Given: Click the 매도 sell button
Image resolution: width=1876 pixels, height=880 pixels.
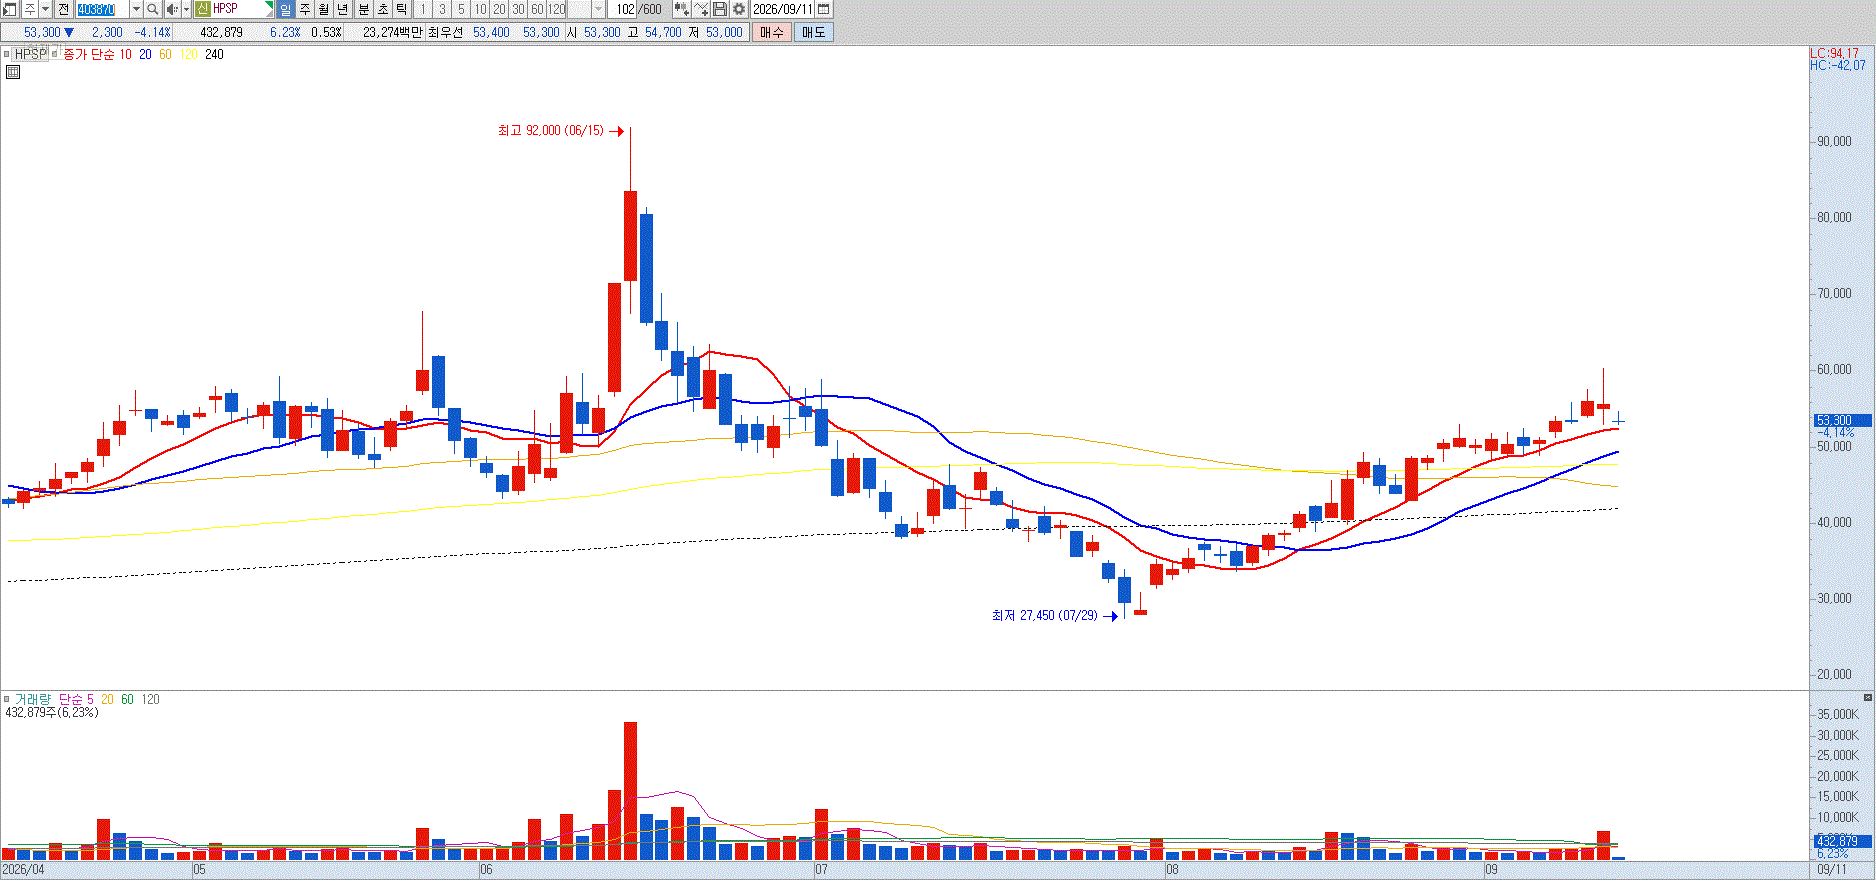Looking at the screenshot, I should coord(814,32).
